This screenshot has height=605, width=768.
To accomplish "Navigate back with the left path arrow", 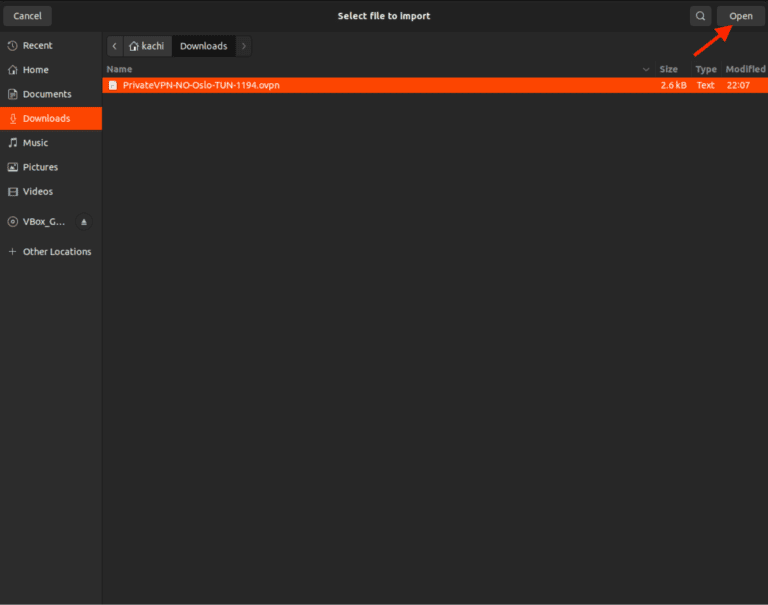I will click(114, 46).
